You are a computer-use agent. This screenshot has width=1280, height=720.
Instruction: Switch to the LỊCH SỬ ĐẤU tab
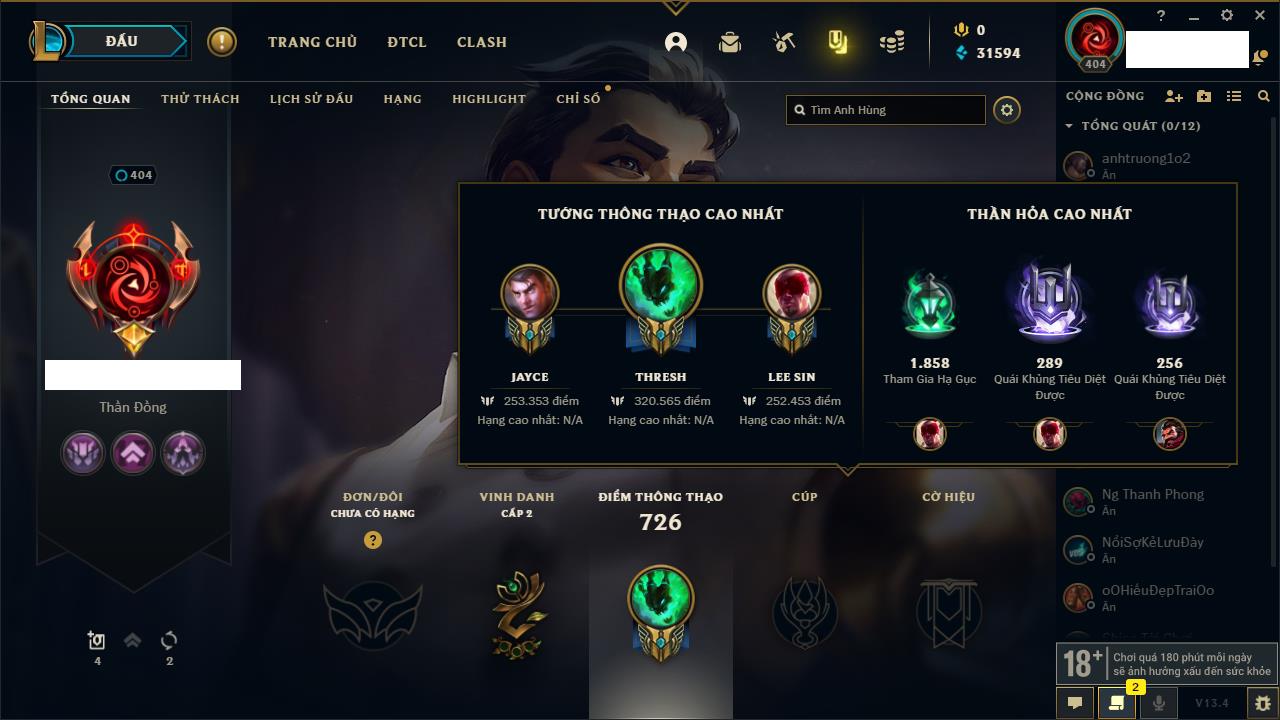point(311,99)
